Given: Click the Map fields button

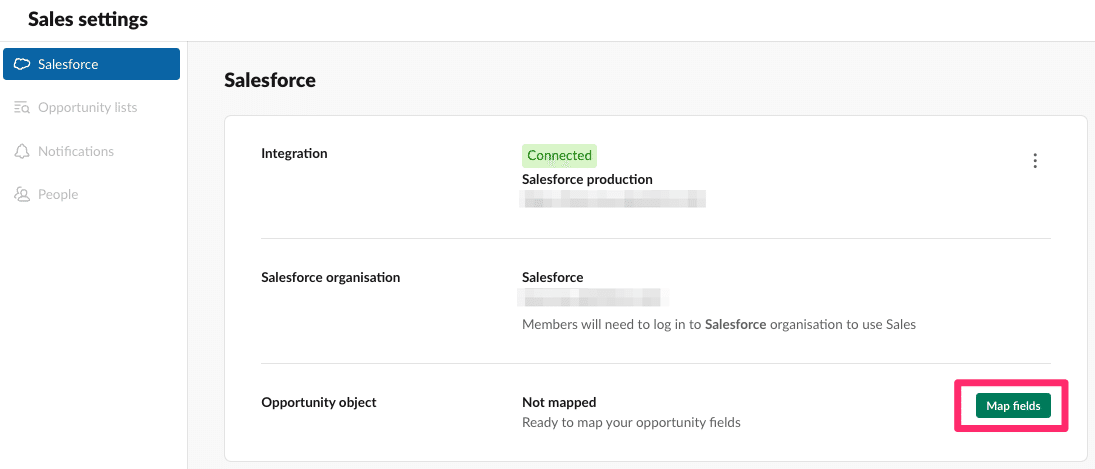Looking at the screenshot, I should pyautogui.click(x=1013, y=405).
